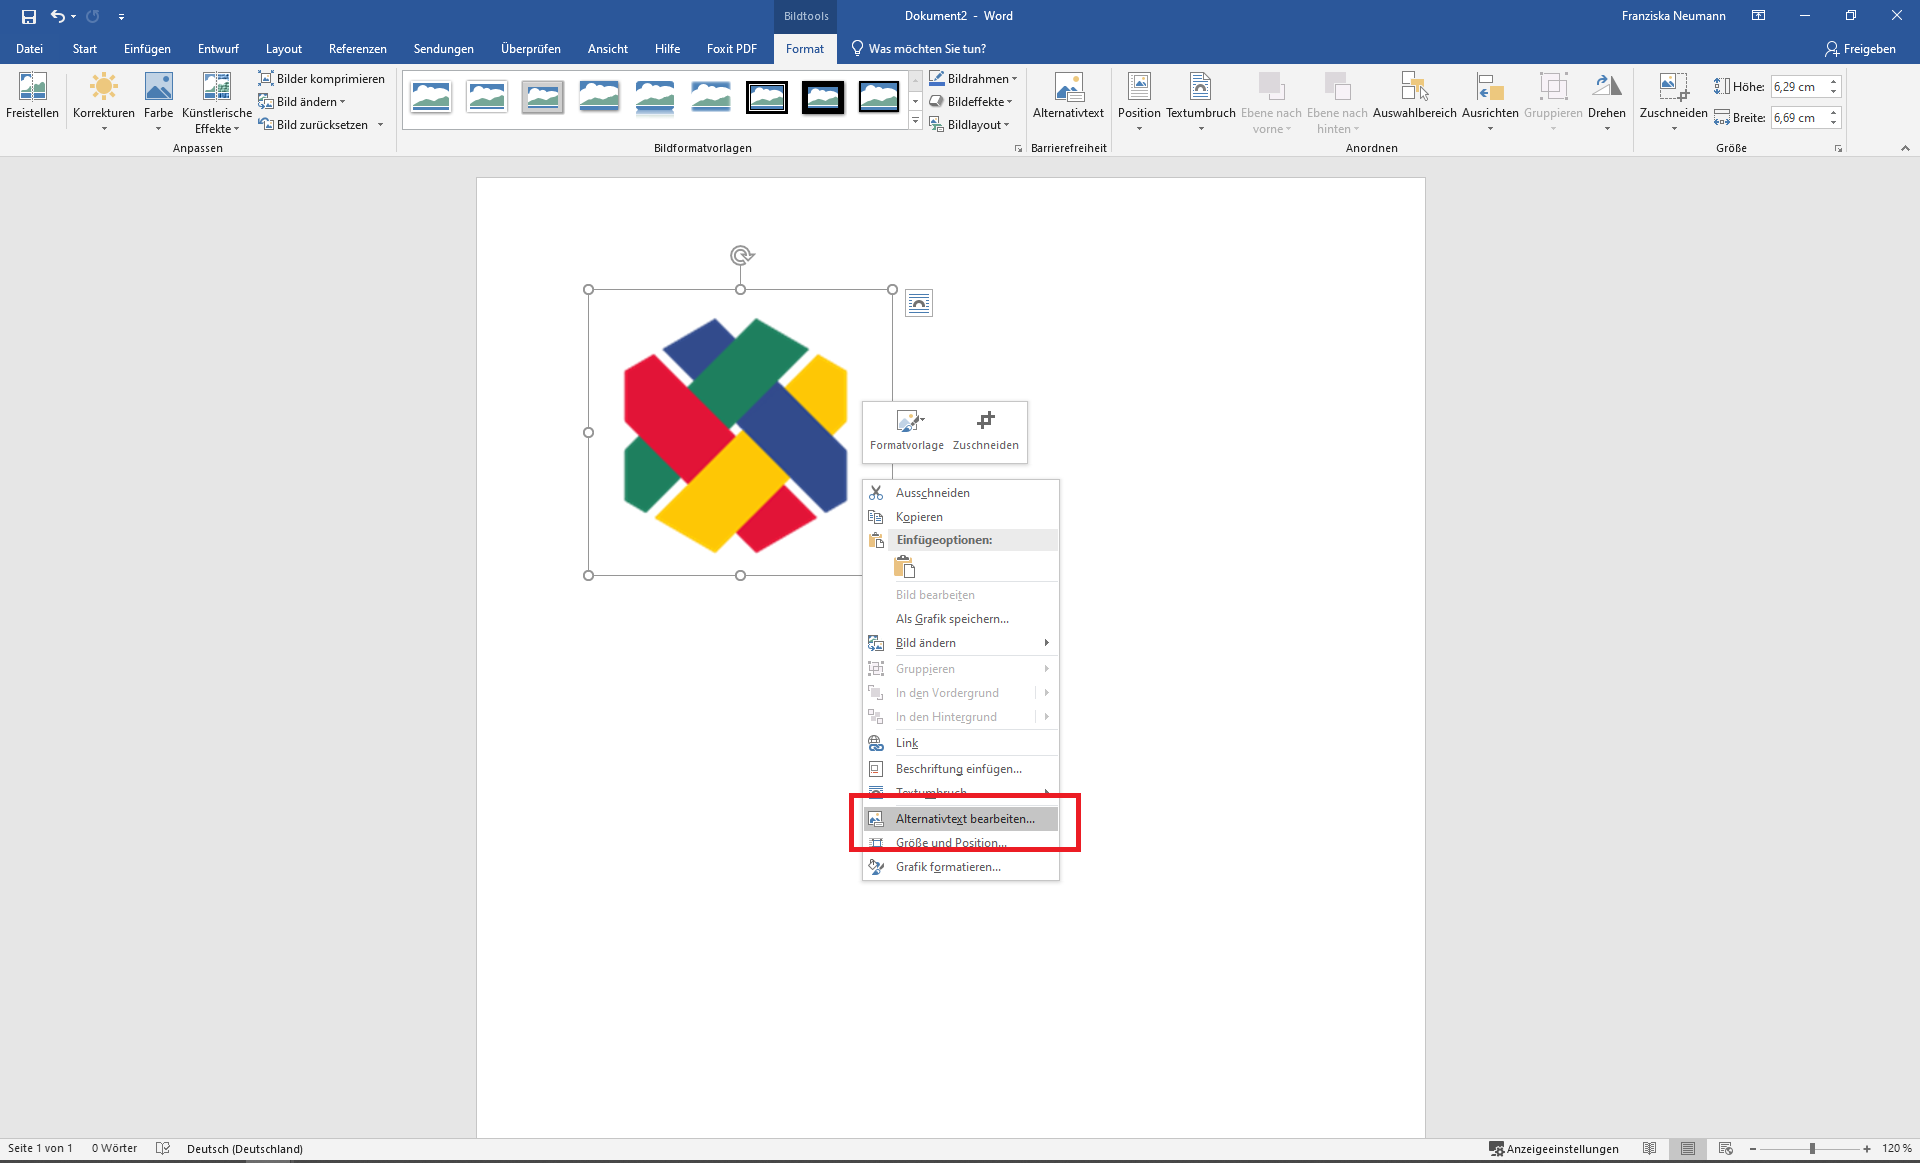The image size is (1920, 1163).
Task: Toggle the web layout view in status bar
Action: pos(1726,1148)
